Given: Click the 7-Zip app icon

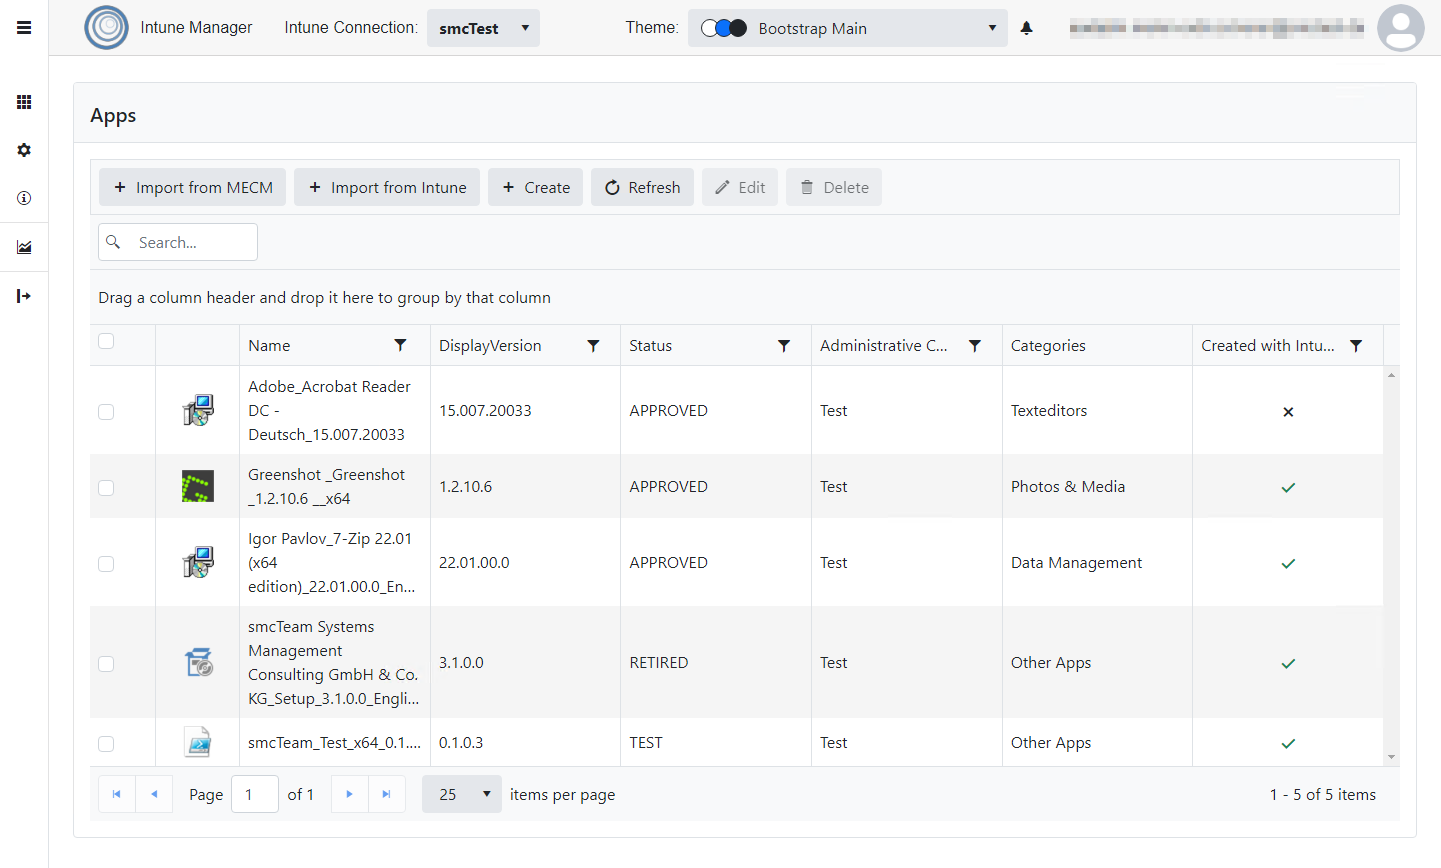Looking at the screenshot, I should pos(198,562).
